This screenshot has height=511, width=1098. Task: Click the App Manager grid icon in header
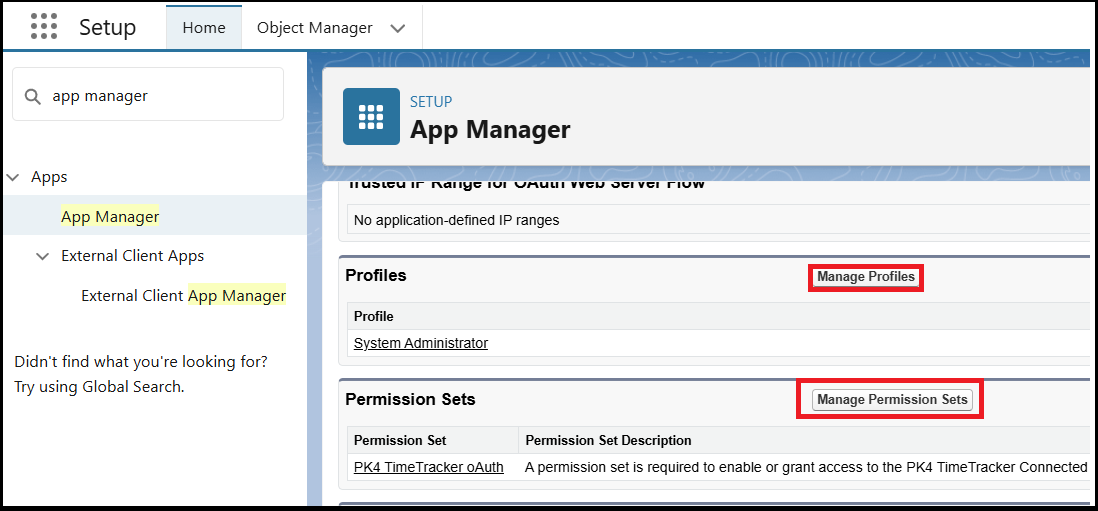[x=371, y=116]
